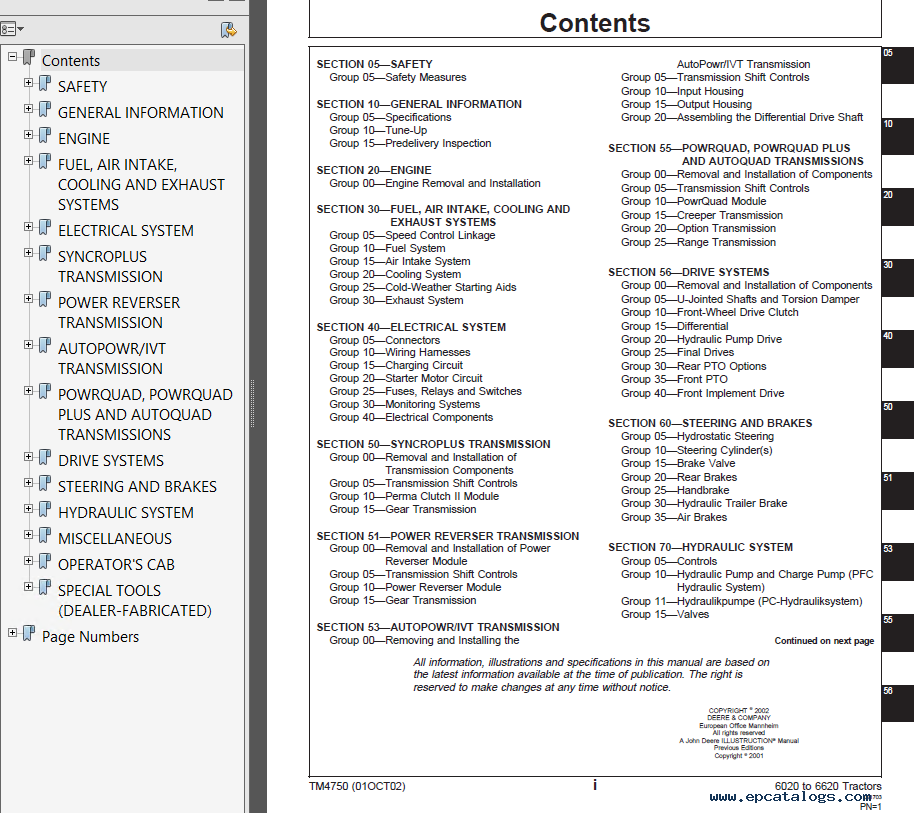Expand the MISCELLANEOUS bookmark

pos(28,534)
